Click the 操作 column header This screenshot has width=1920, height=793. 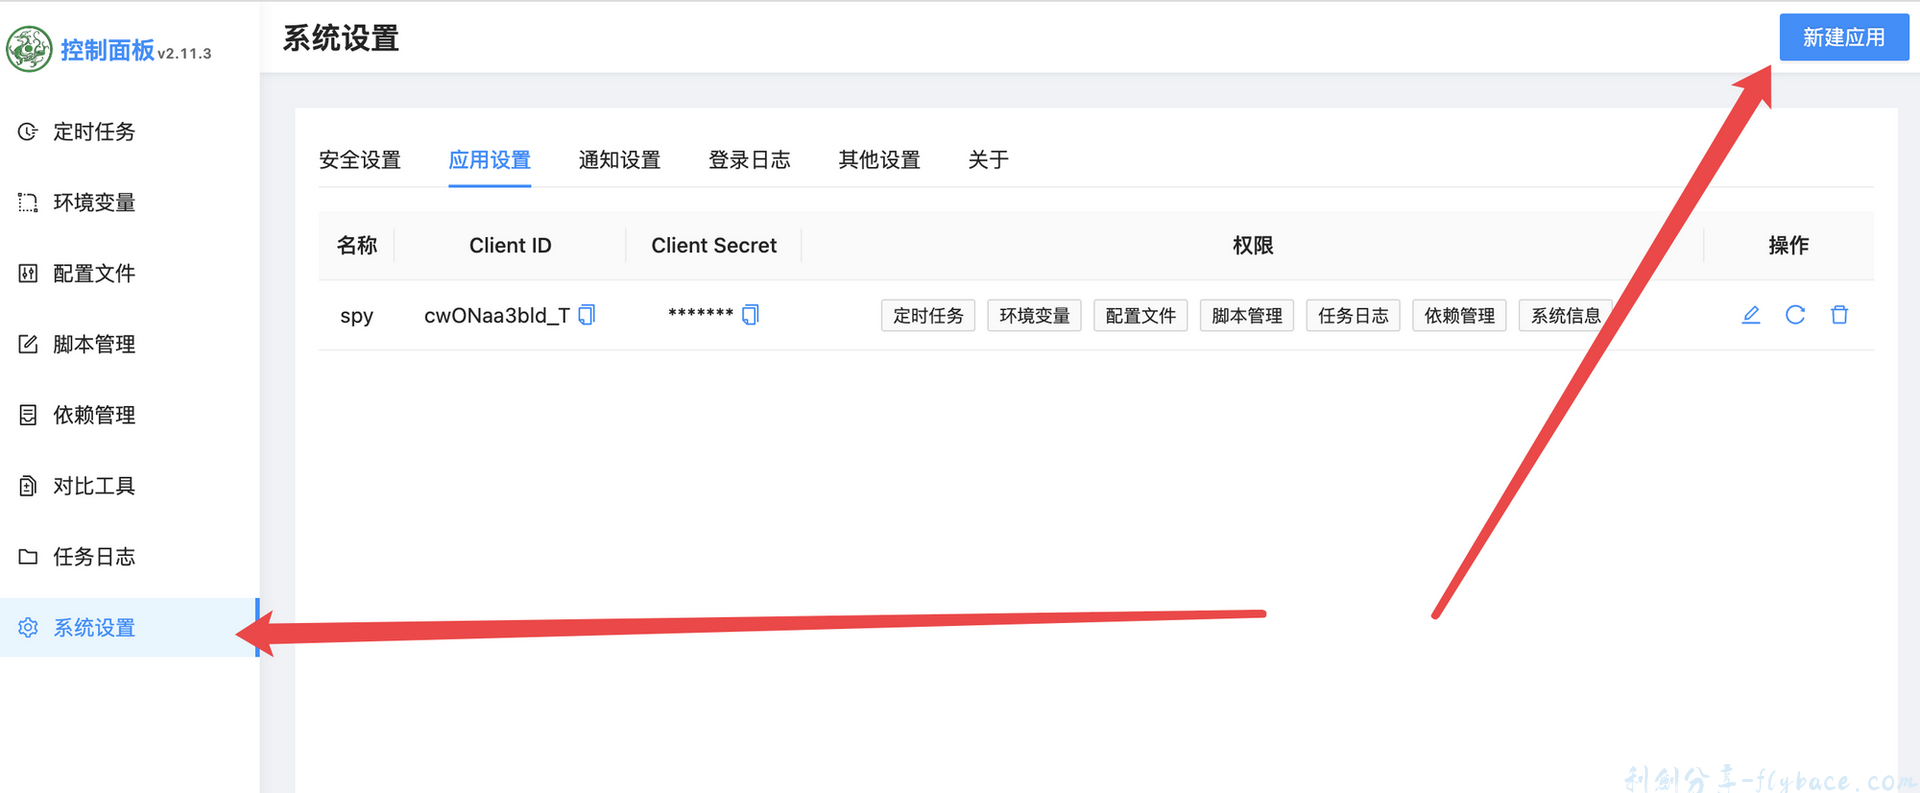[x=1789, y=245]
